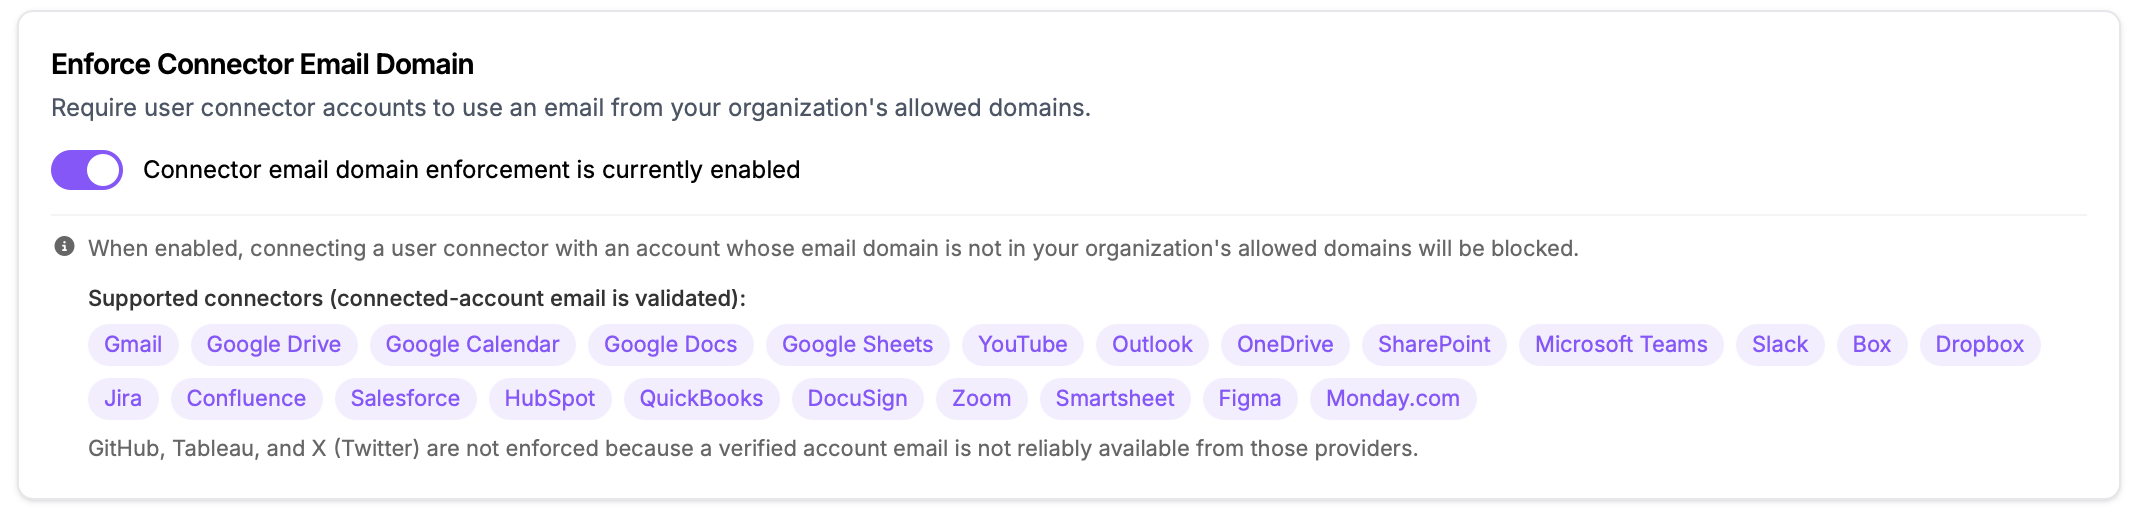
Task: Click the Google Docs chip
Action: tap(670, 345)
